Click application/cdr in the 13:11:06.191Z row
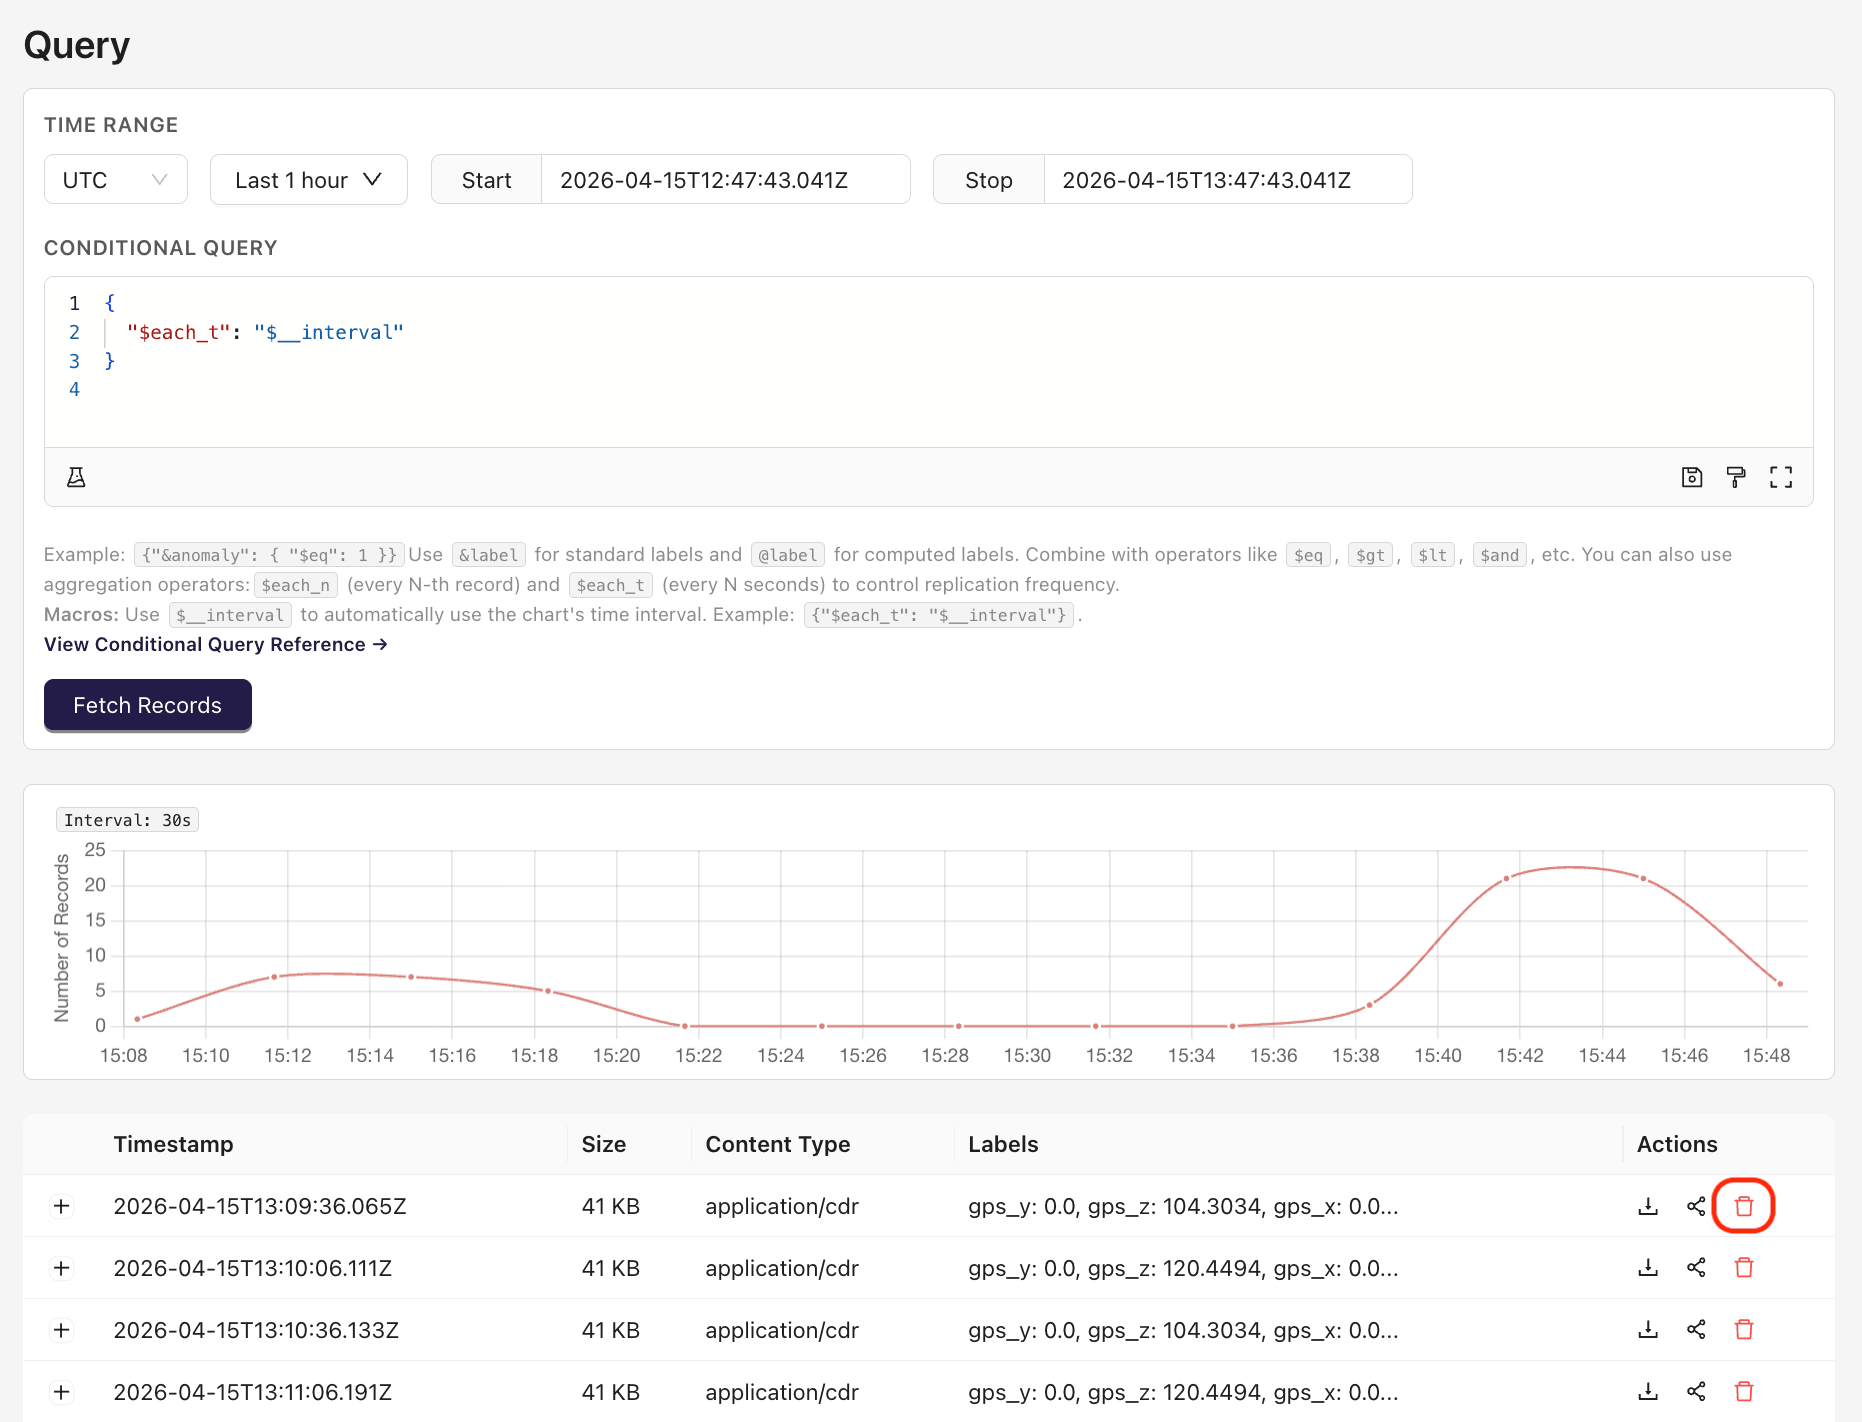Screen dimensions: 1862x1422 pyautogui.click(x=782, y=1392)
